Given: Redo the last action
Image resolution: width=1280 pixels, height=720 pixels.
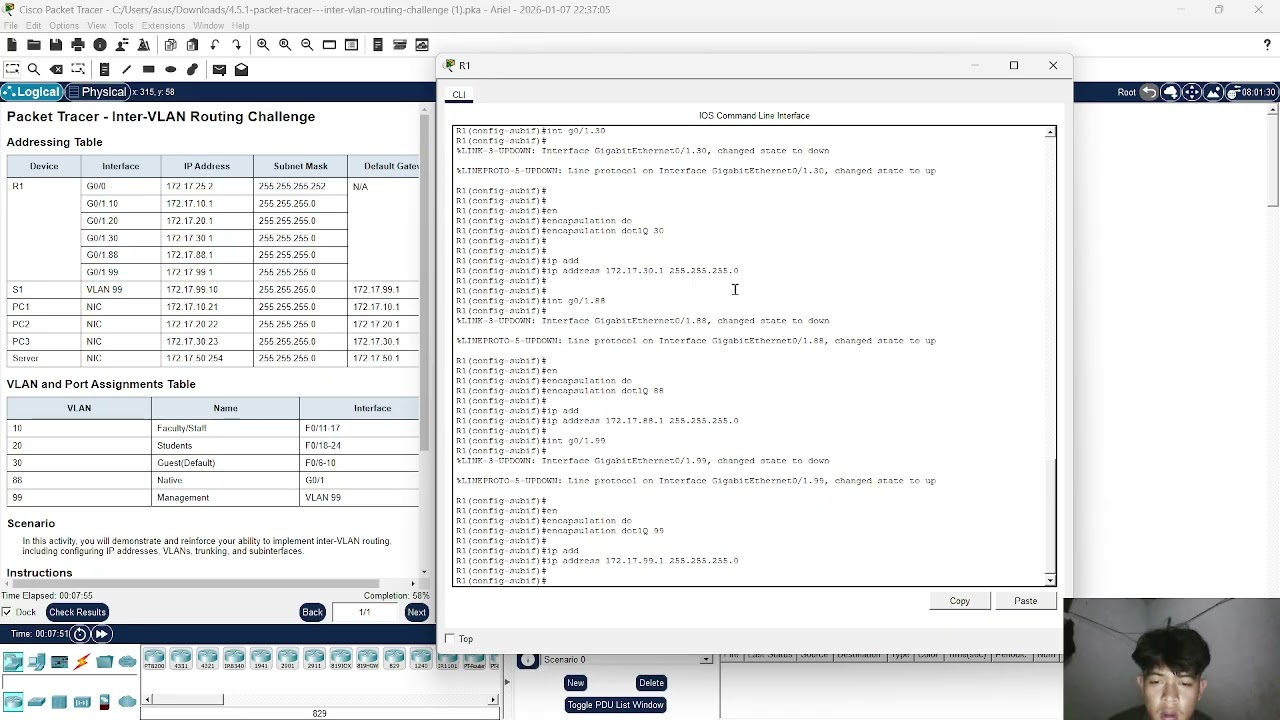Looking at the screenshot, I should point(236,45).
